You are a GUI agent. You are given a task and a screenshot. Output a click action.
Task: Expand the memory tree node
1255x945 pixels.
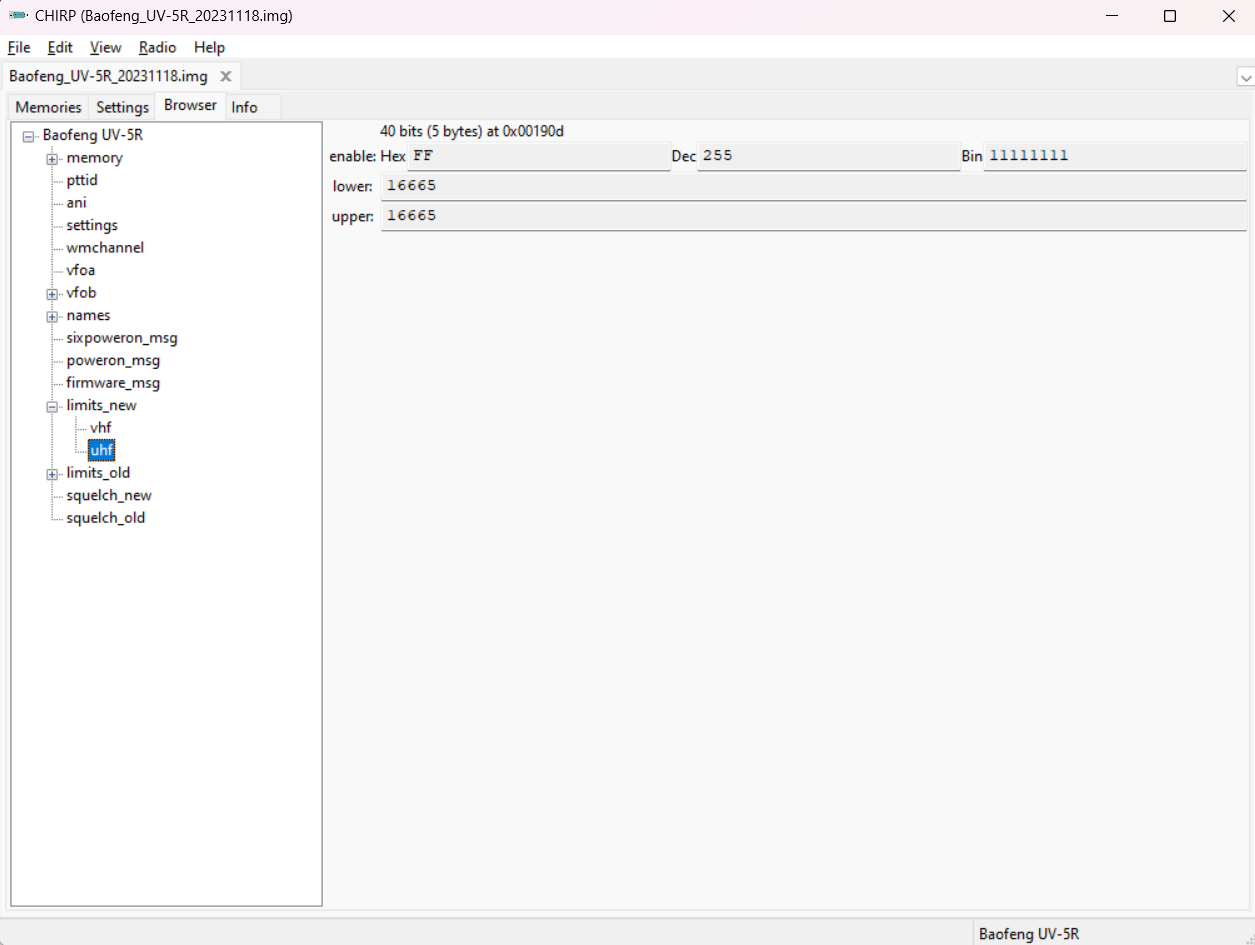pyautogui.click(x=52, y=158)
